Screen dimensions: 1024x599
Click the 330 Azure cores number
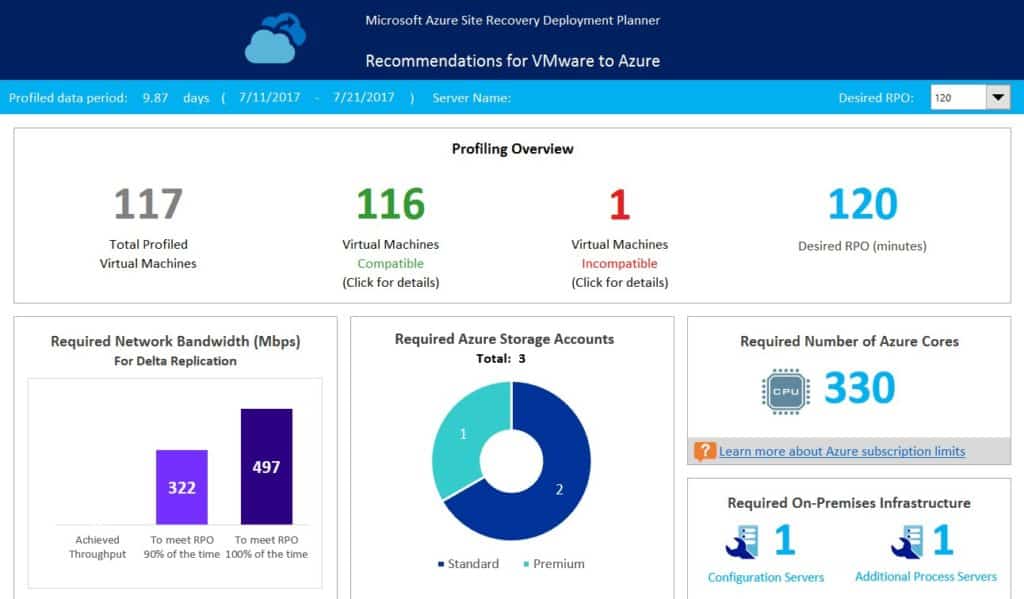tap(860, 388)
